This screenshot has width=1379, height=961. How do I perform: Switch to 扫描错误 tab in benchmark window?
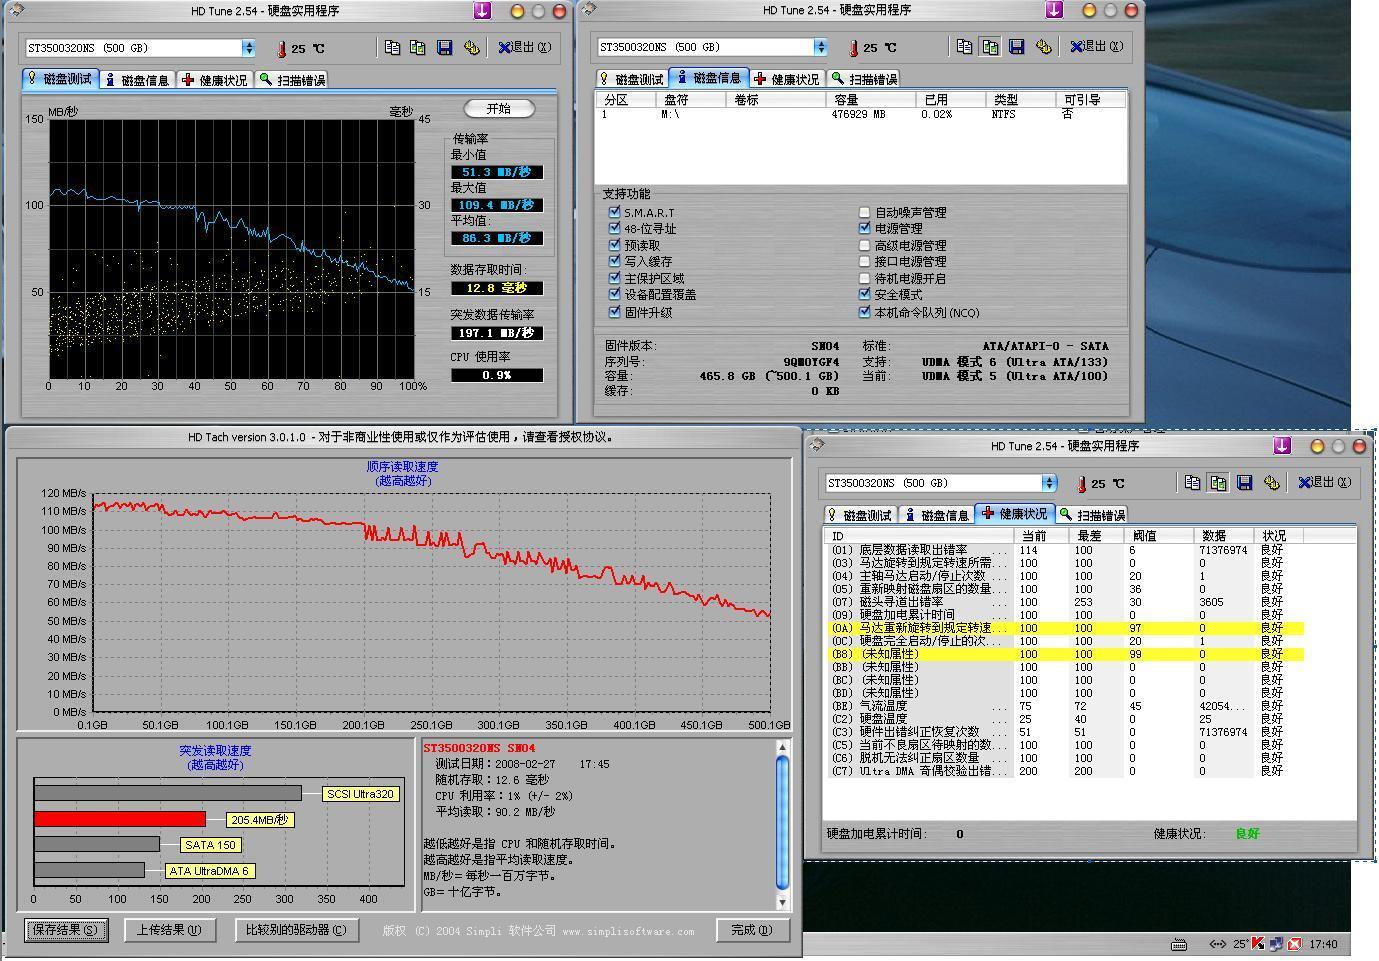[292, 80]
